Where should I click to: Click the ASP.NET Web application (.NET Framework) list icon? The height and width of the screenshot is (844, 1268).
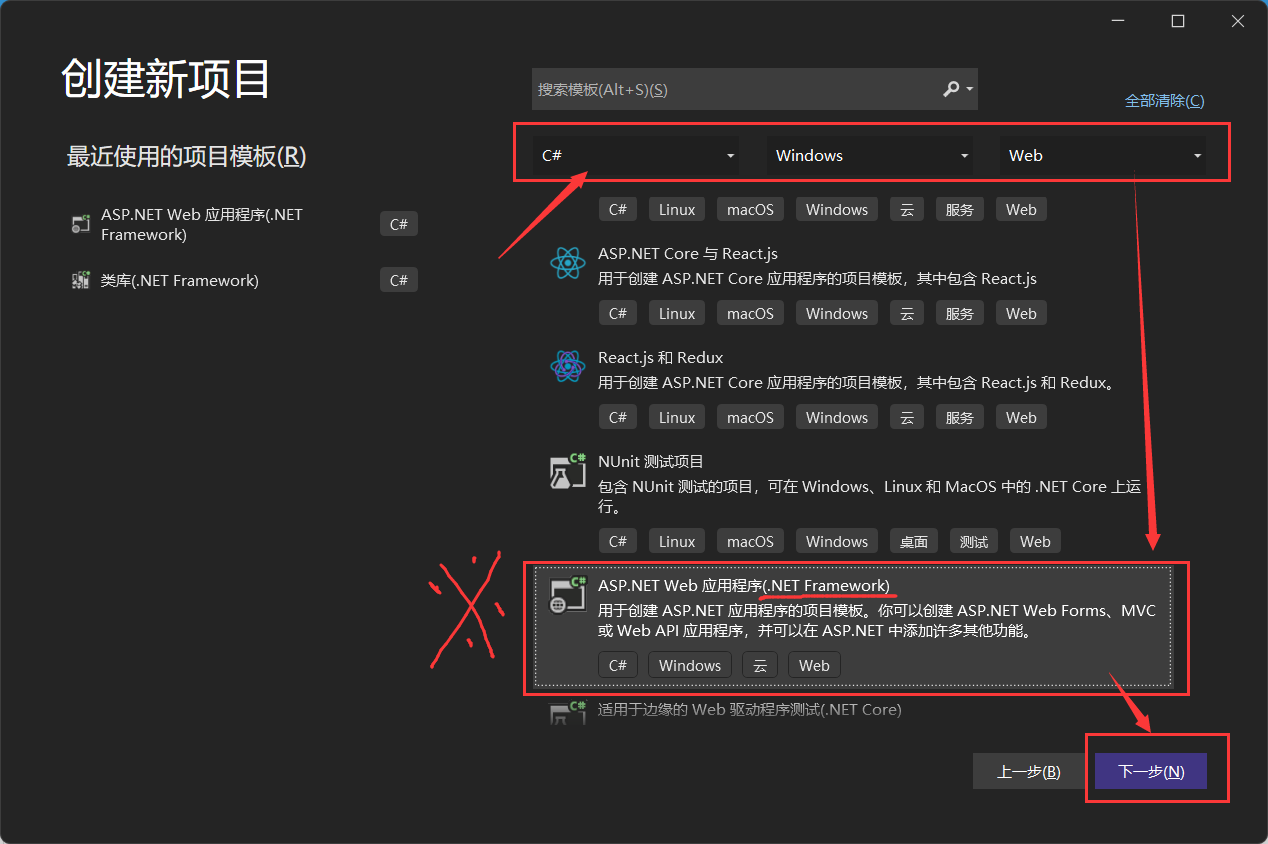click(567, 594)
